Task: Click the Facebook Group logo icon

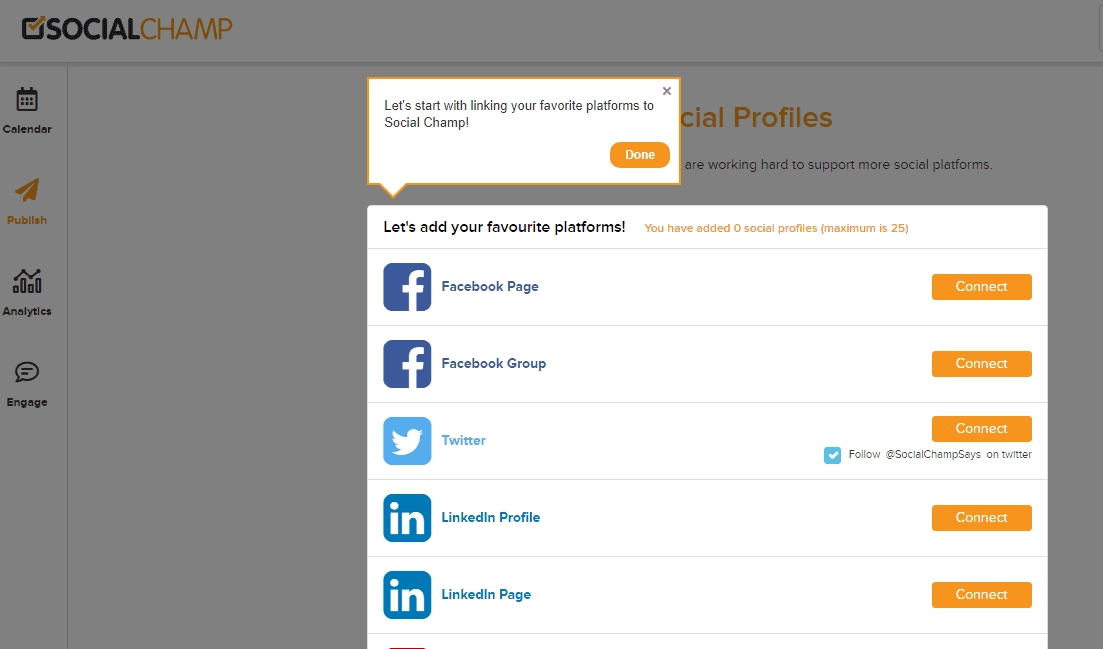Action: coord(407,364)
